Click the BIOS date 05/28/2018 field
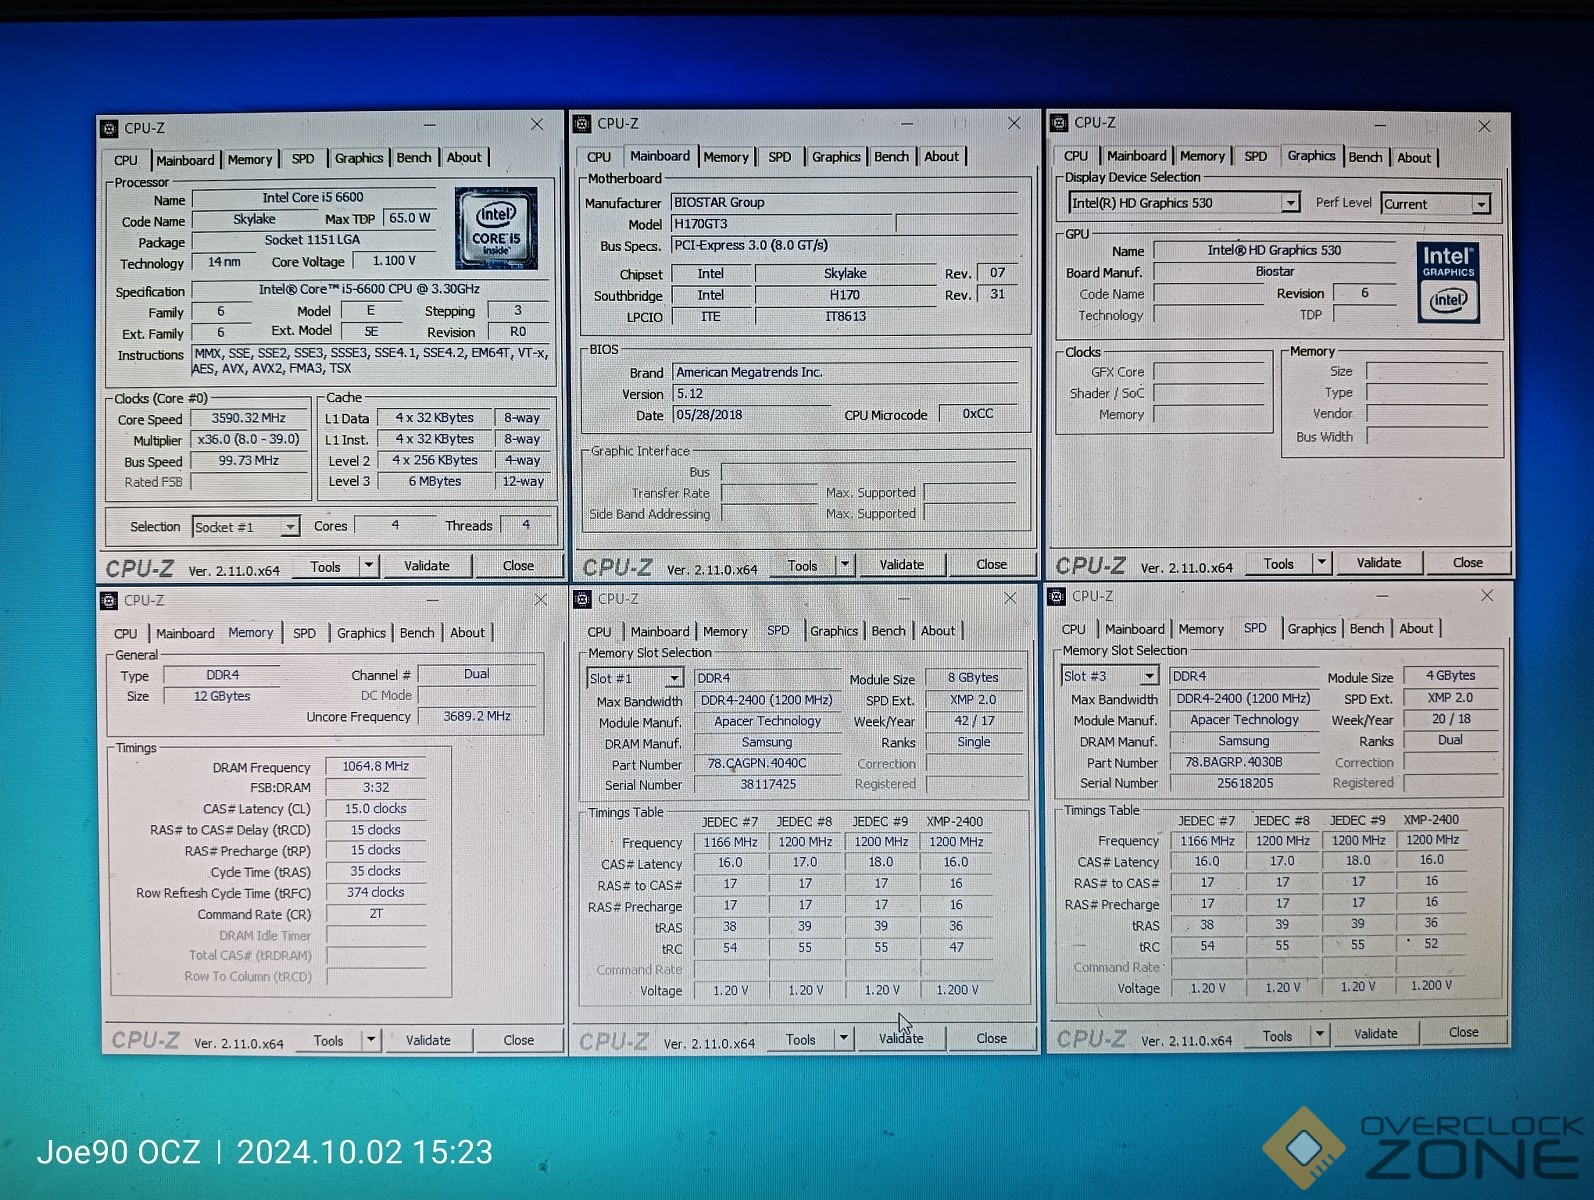 (751, 415)
